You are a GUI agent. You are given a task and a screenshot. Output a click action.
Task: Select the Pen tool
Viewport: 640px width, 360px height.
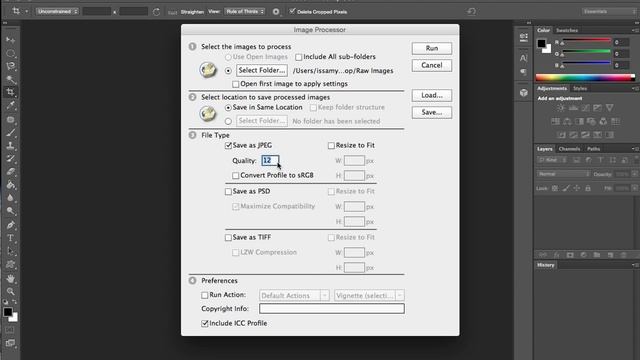point(11,224)
